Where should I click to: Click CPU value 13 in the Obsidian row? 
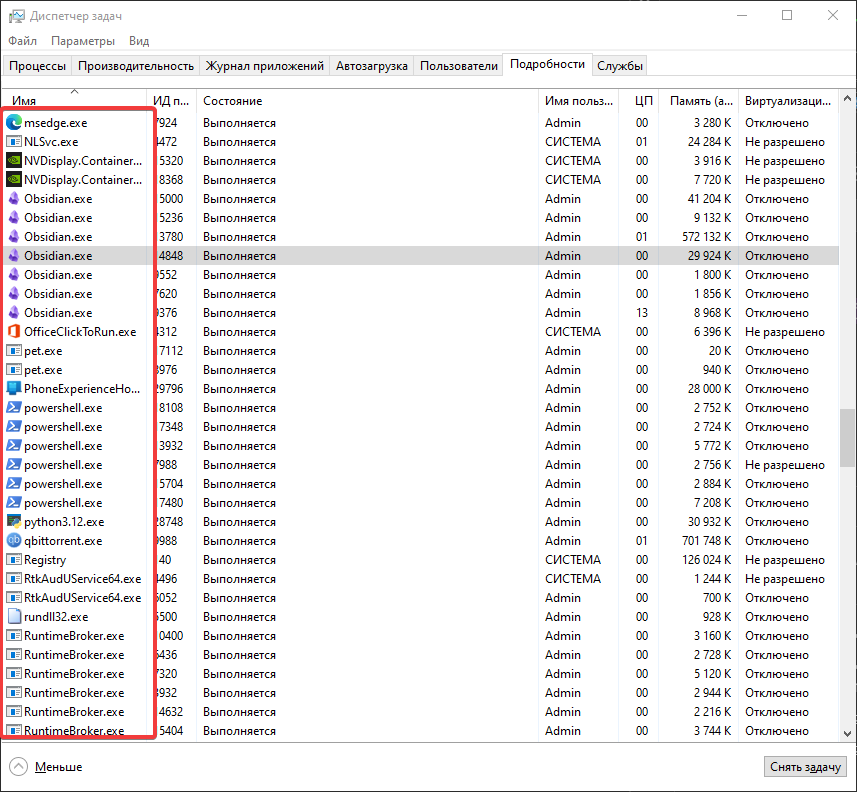[642, 313]
